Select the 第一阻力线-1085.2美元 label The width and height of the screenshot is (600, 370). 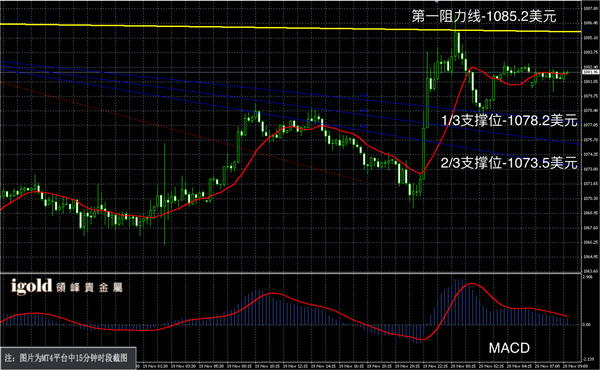[484, 16]
